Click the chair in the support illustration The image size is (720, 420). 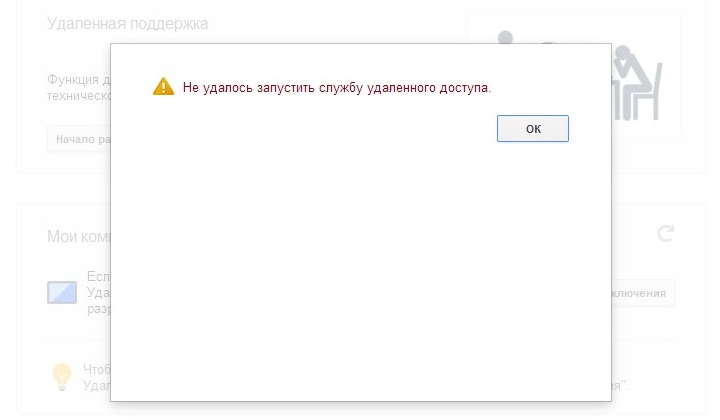point(648,90)
